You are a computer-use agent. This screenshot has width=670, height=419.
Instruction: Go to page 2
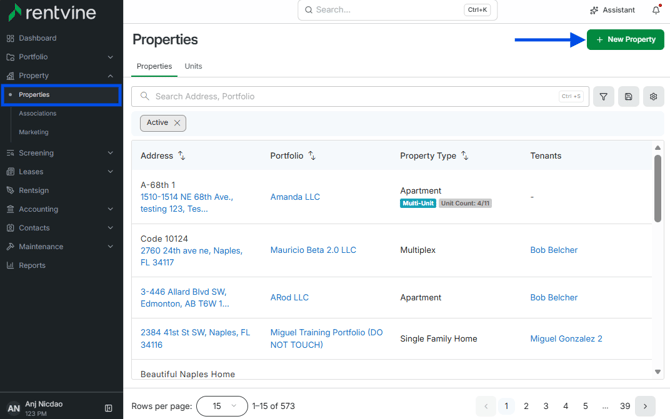click(526, 406)
